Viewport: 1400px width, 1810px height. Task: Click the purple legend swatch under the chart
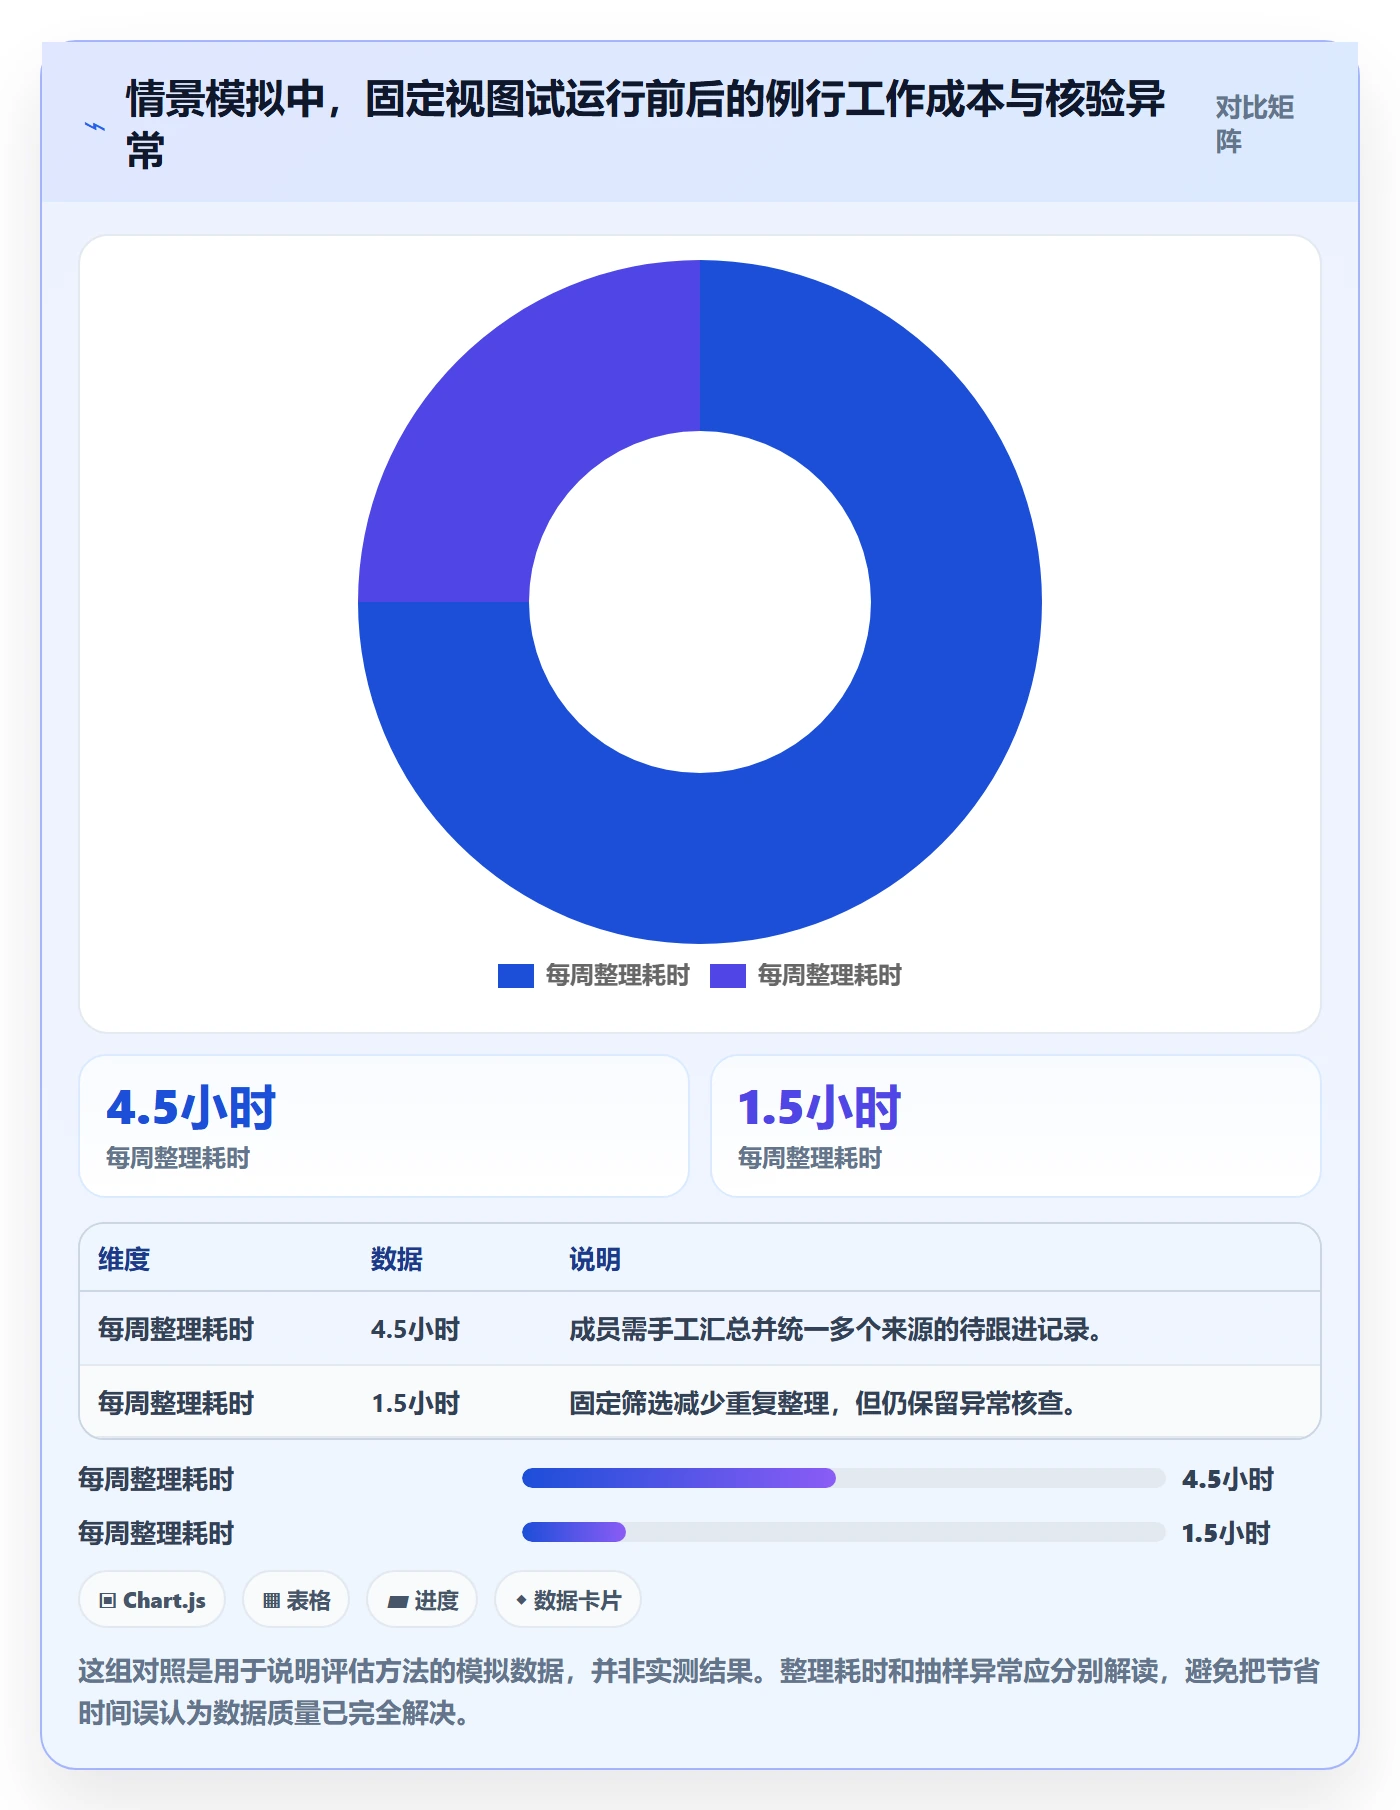click(x=728, y=975)
